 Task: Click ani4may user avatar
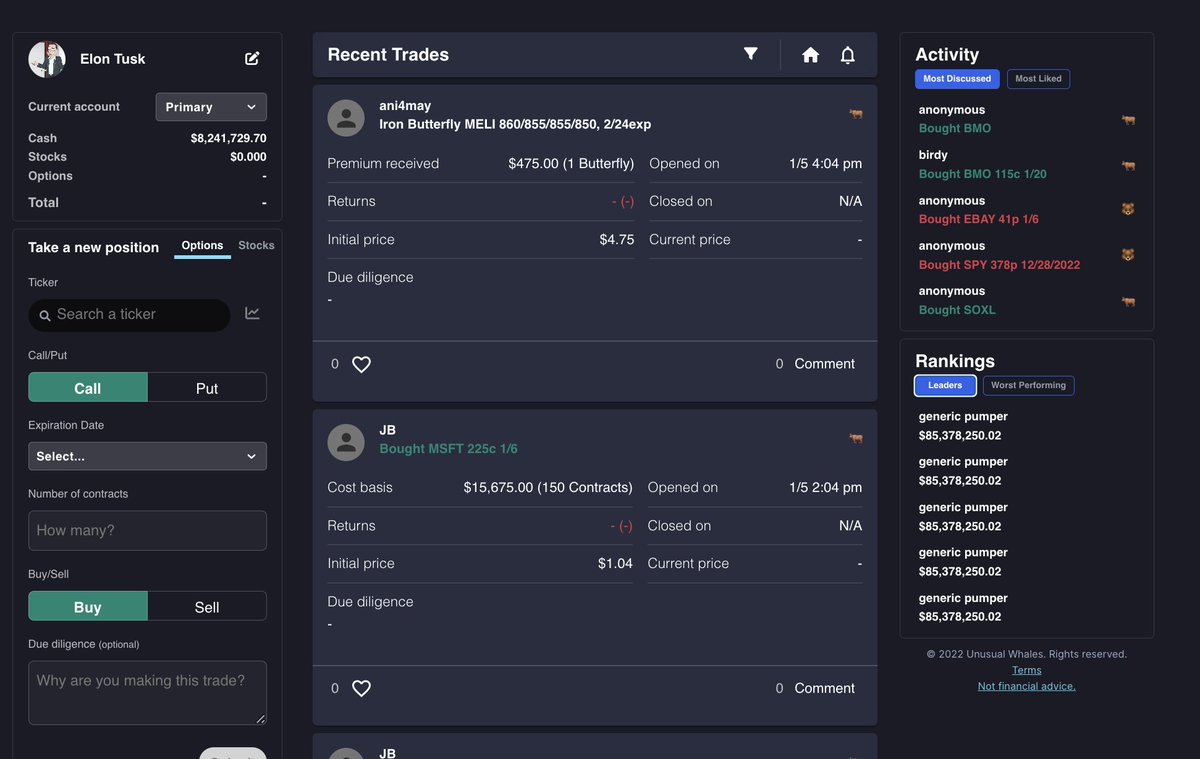point(346,118)
